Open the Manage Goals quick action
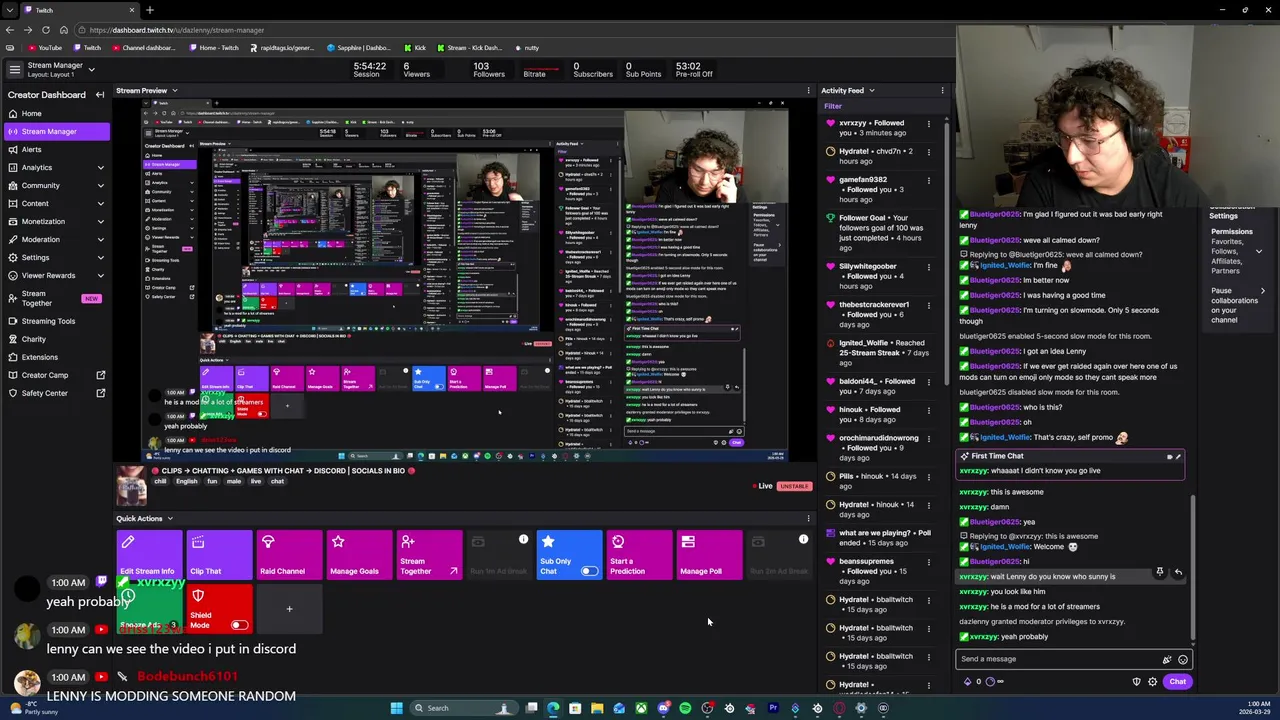This screenshot has height=720, width=1280. tap(359, 555)
